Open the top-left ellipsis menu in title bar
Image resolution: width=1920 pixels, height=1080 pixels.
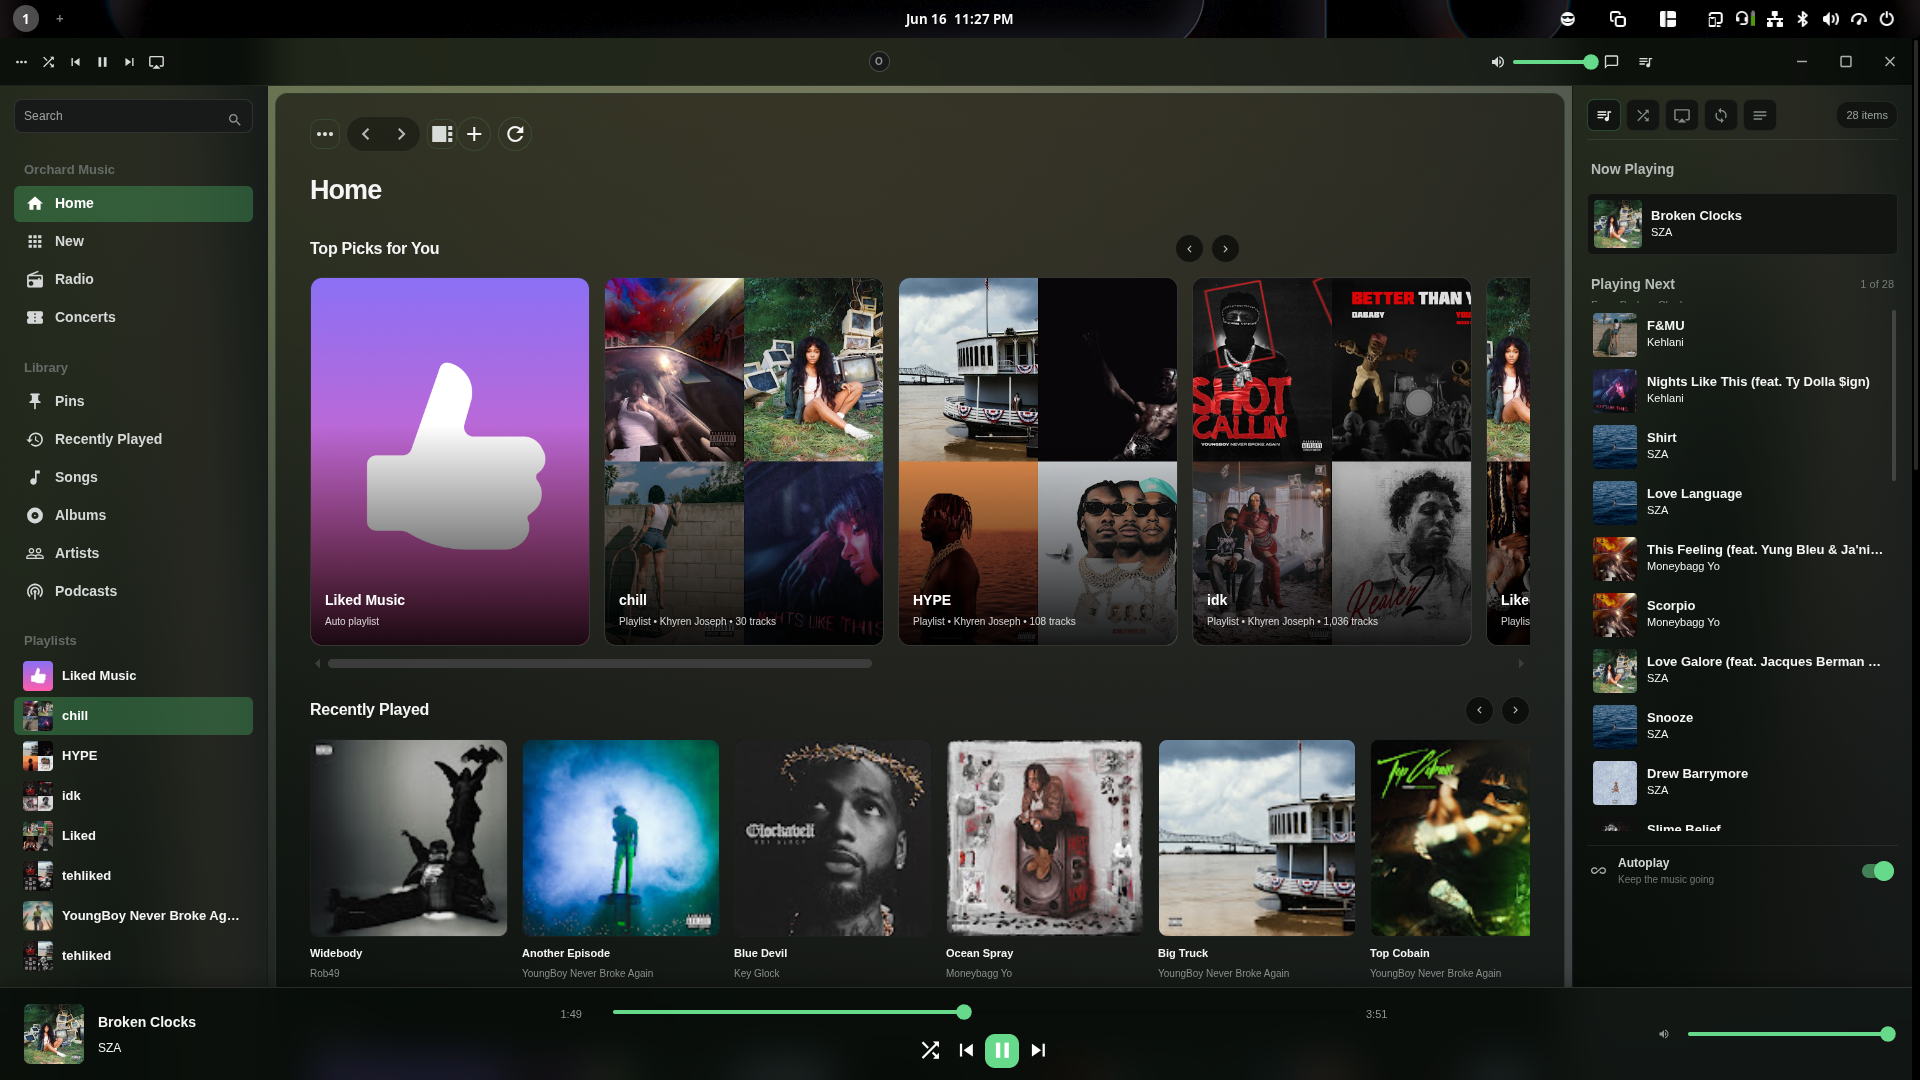click(x=21, y=62)
